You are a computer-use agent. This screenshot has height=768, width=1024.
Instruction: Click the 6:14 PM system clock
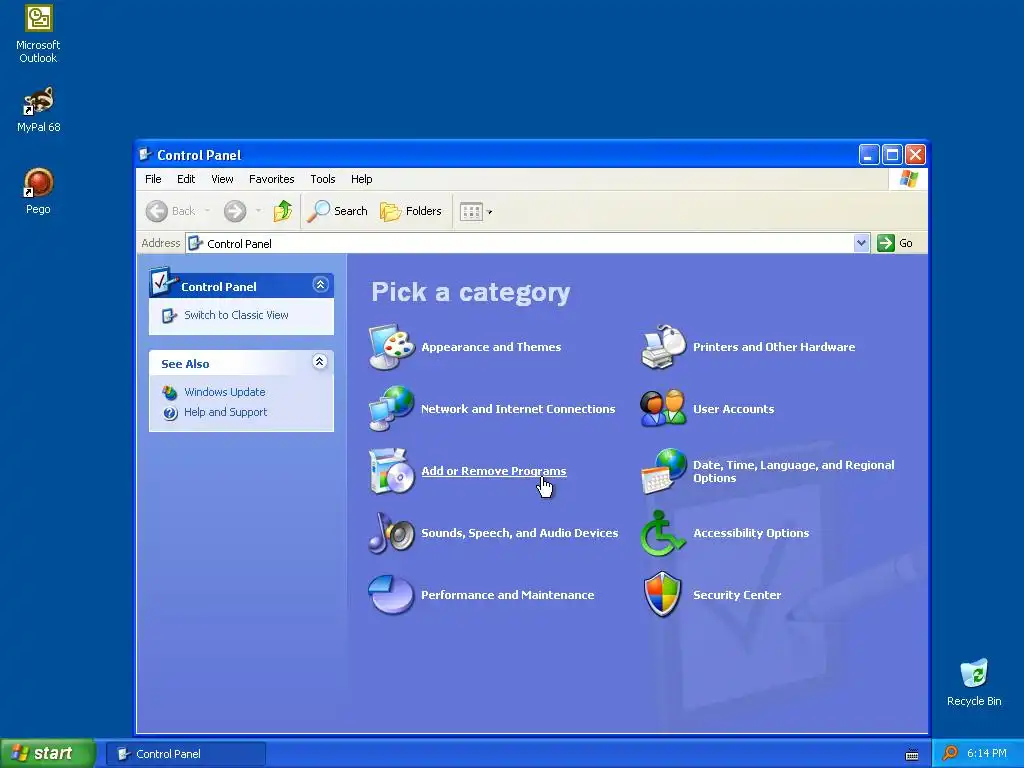click(x=986, y=753)
